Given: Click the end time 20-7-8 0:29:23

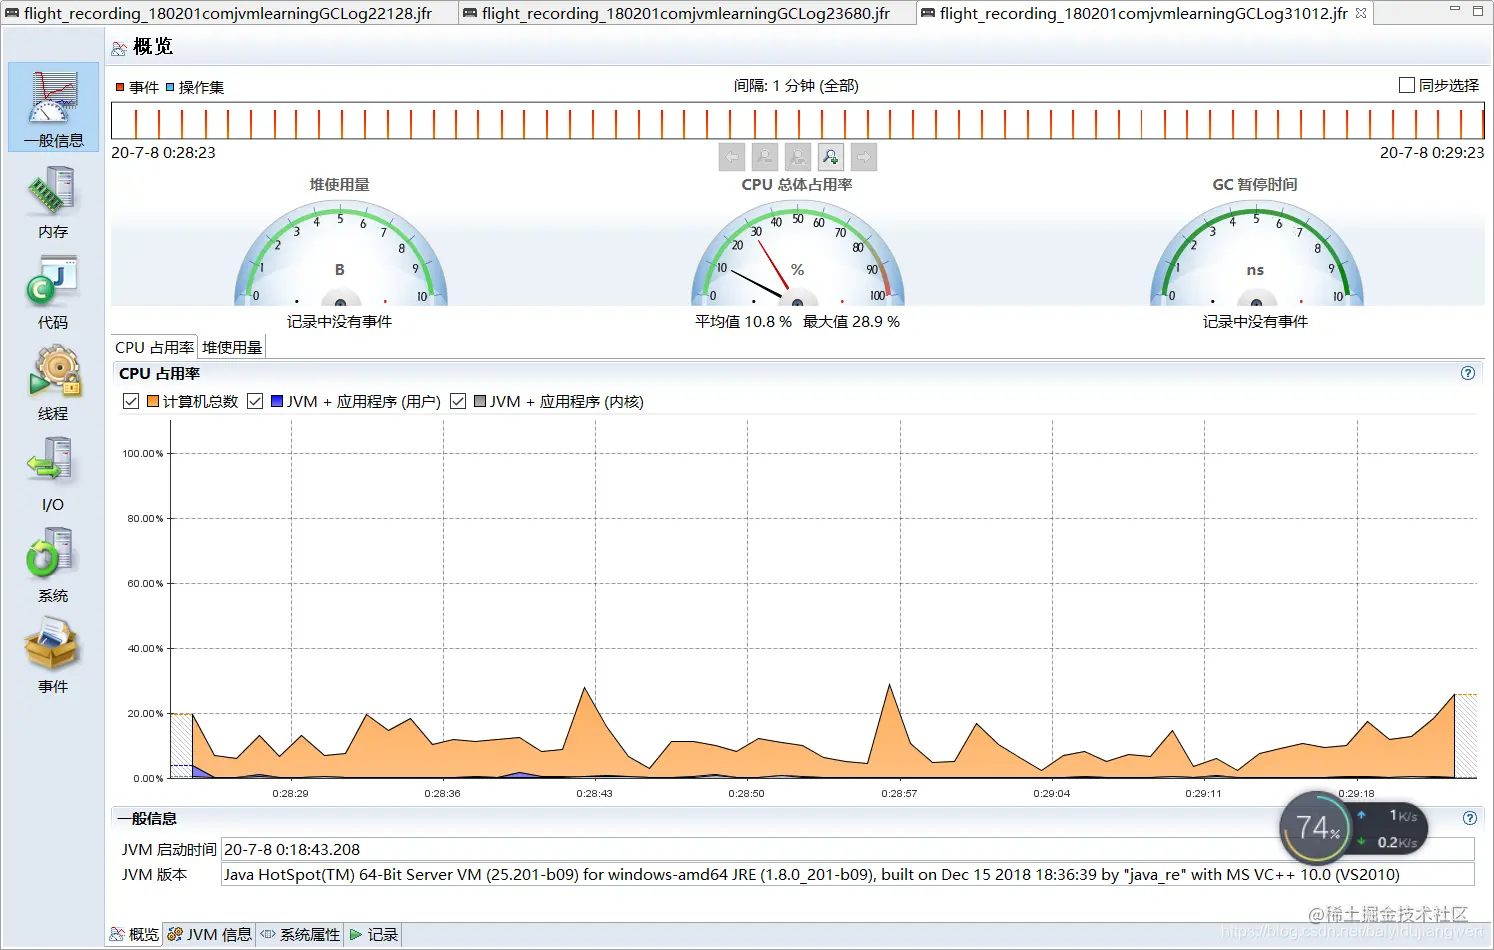Looking at the screenshot, I should pyautogui.click(x=1432, y=152).
